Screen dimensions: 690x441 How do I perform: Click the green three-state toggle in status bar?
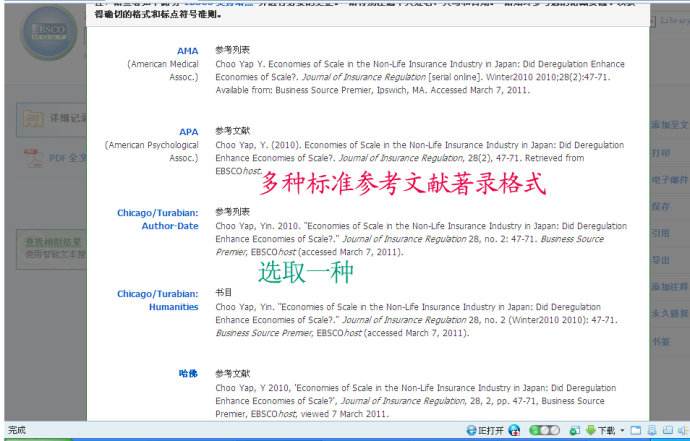(544, 430)
